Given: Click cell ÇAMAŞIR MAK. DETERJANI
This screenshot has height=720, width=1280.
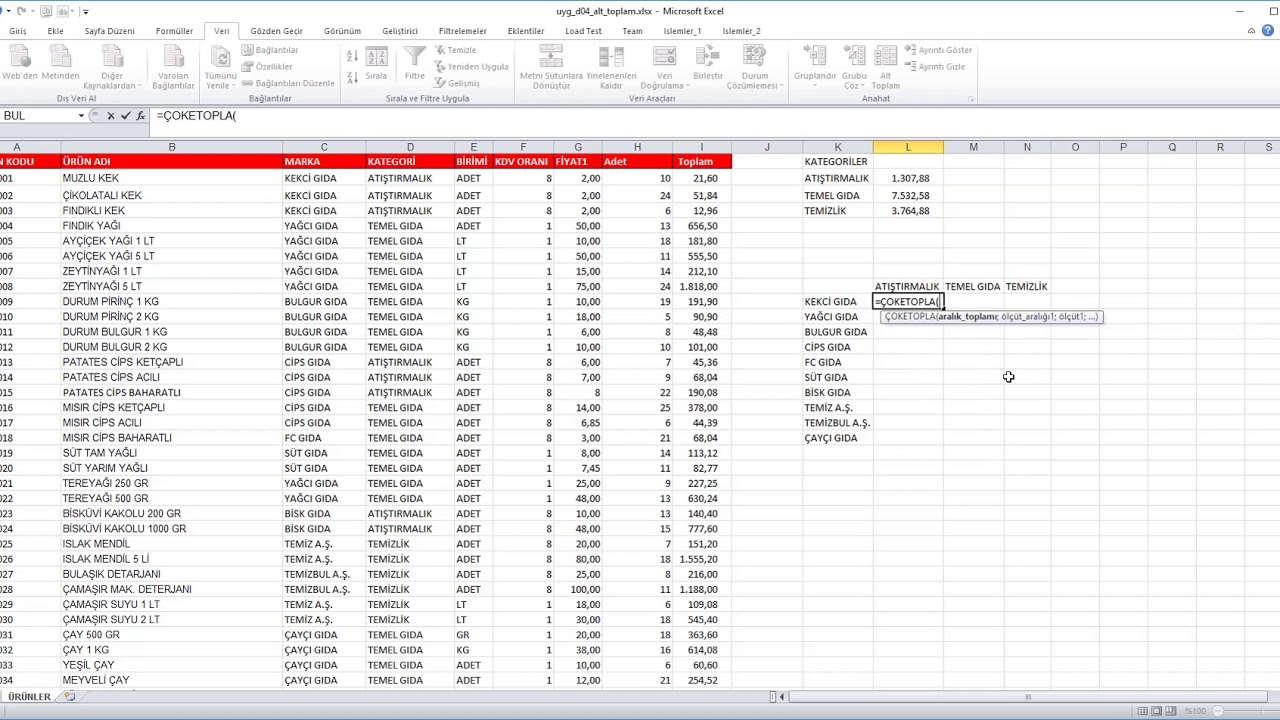Looking at the screenshot, I should click(x=171, y=590).
